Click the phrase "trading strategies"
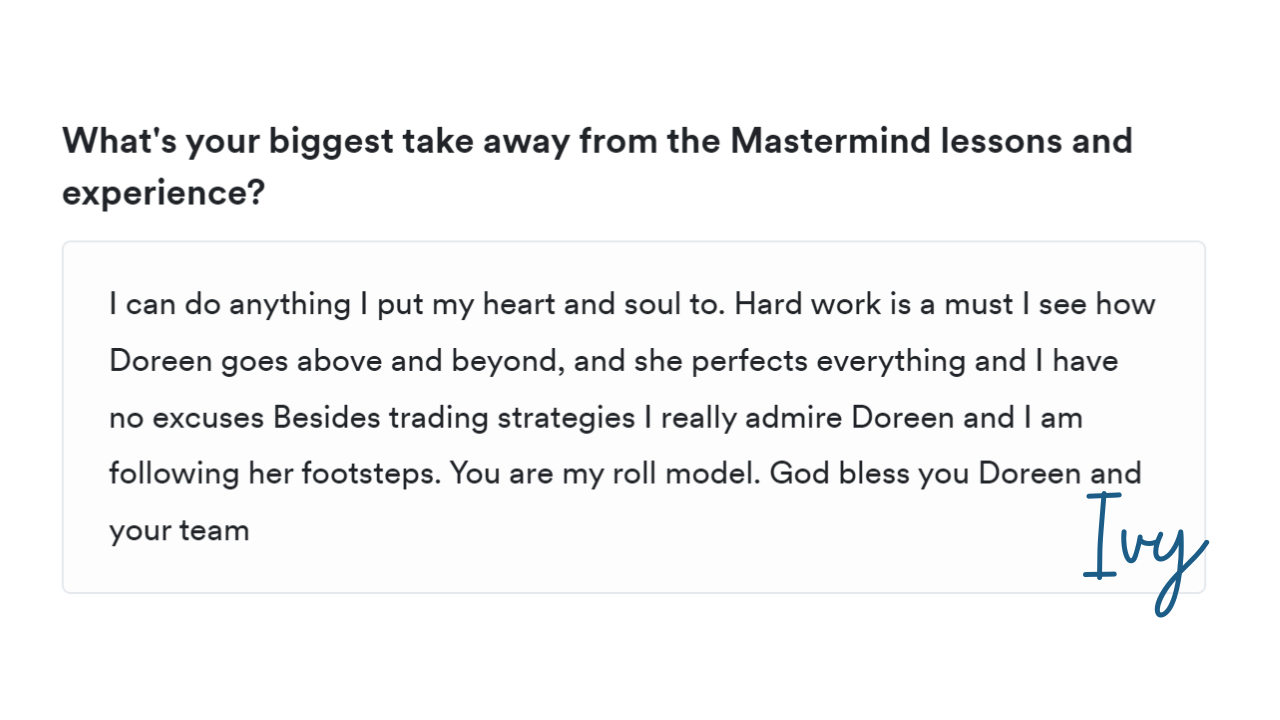This screenshot has width=1280, height=720. 512,416
